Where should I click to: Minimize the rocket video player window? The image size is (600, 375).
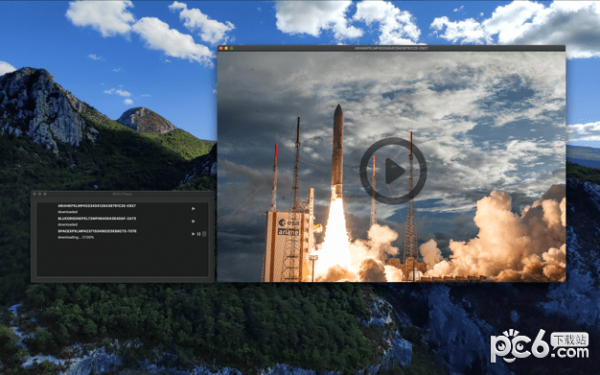226,48
